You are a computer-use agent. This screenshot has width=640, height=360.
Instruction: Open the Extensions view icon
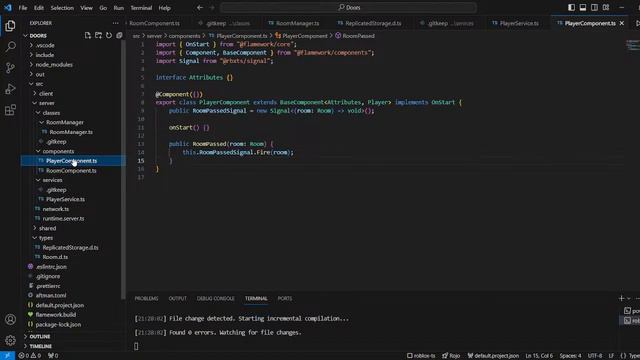[x=10, y=110]
